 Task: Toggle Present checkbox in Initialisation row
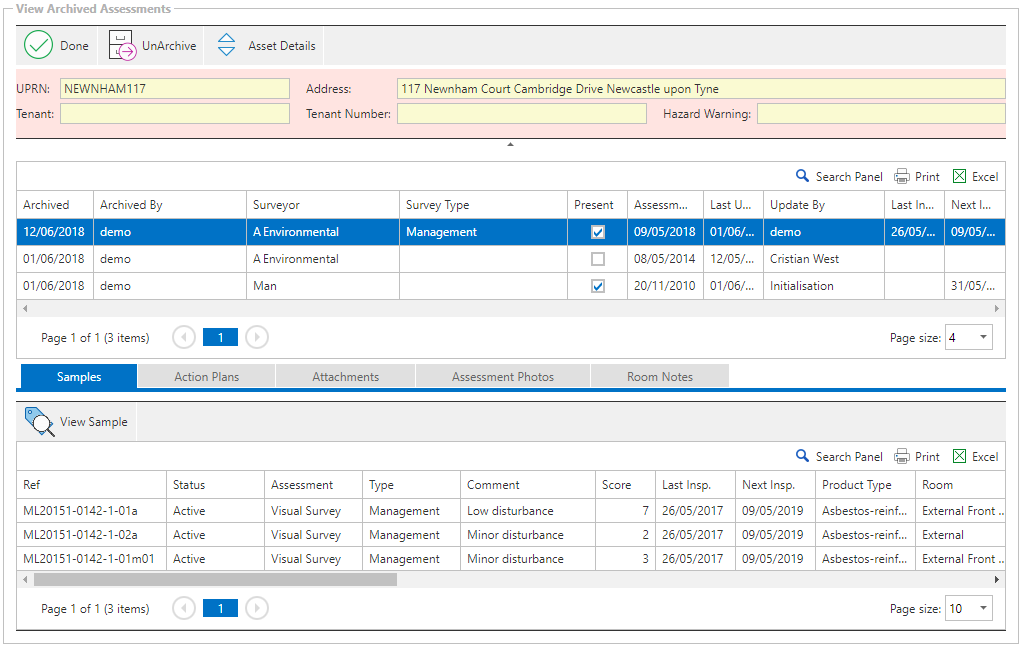[598, 286]
